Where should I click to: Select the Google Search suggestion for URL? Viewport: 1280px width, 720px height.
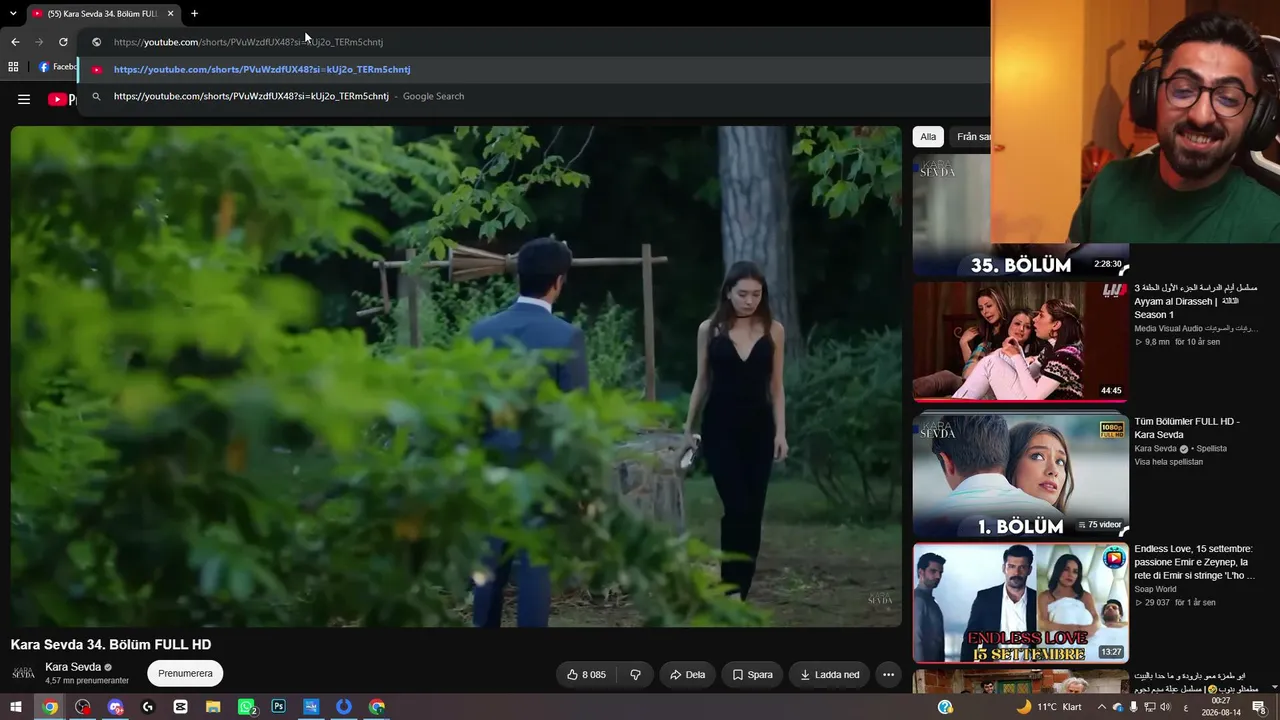click(534, 97)
